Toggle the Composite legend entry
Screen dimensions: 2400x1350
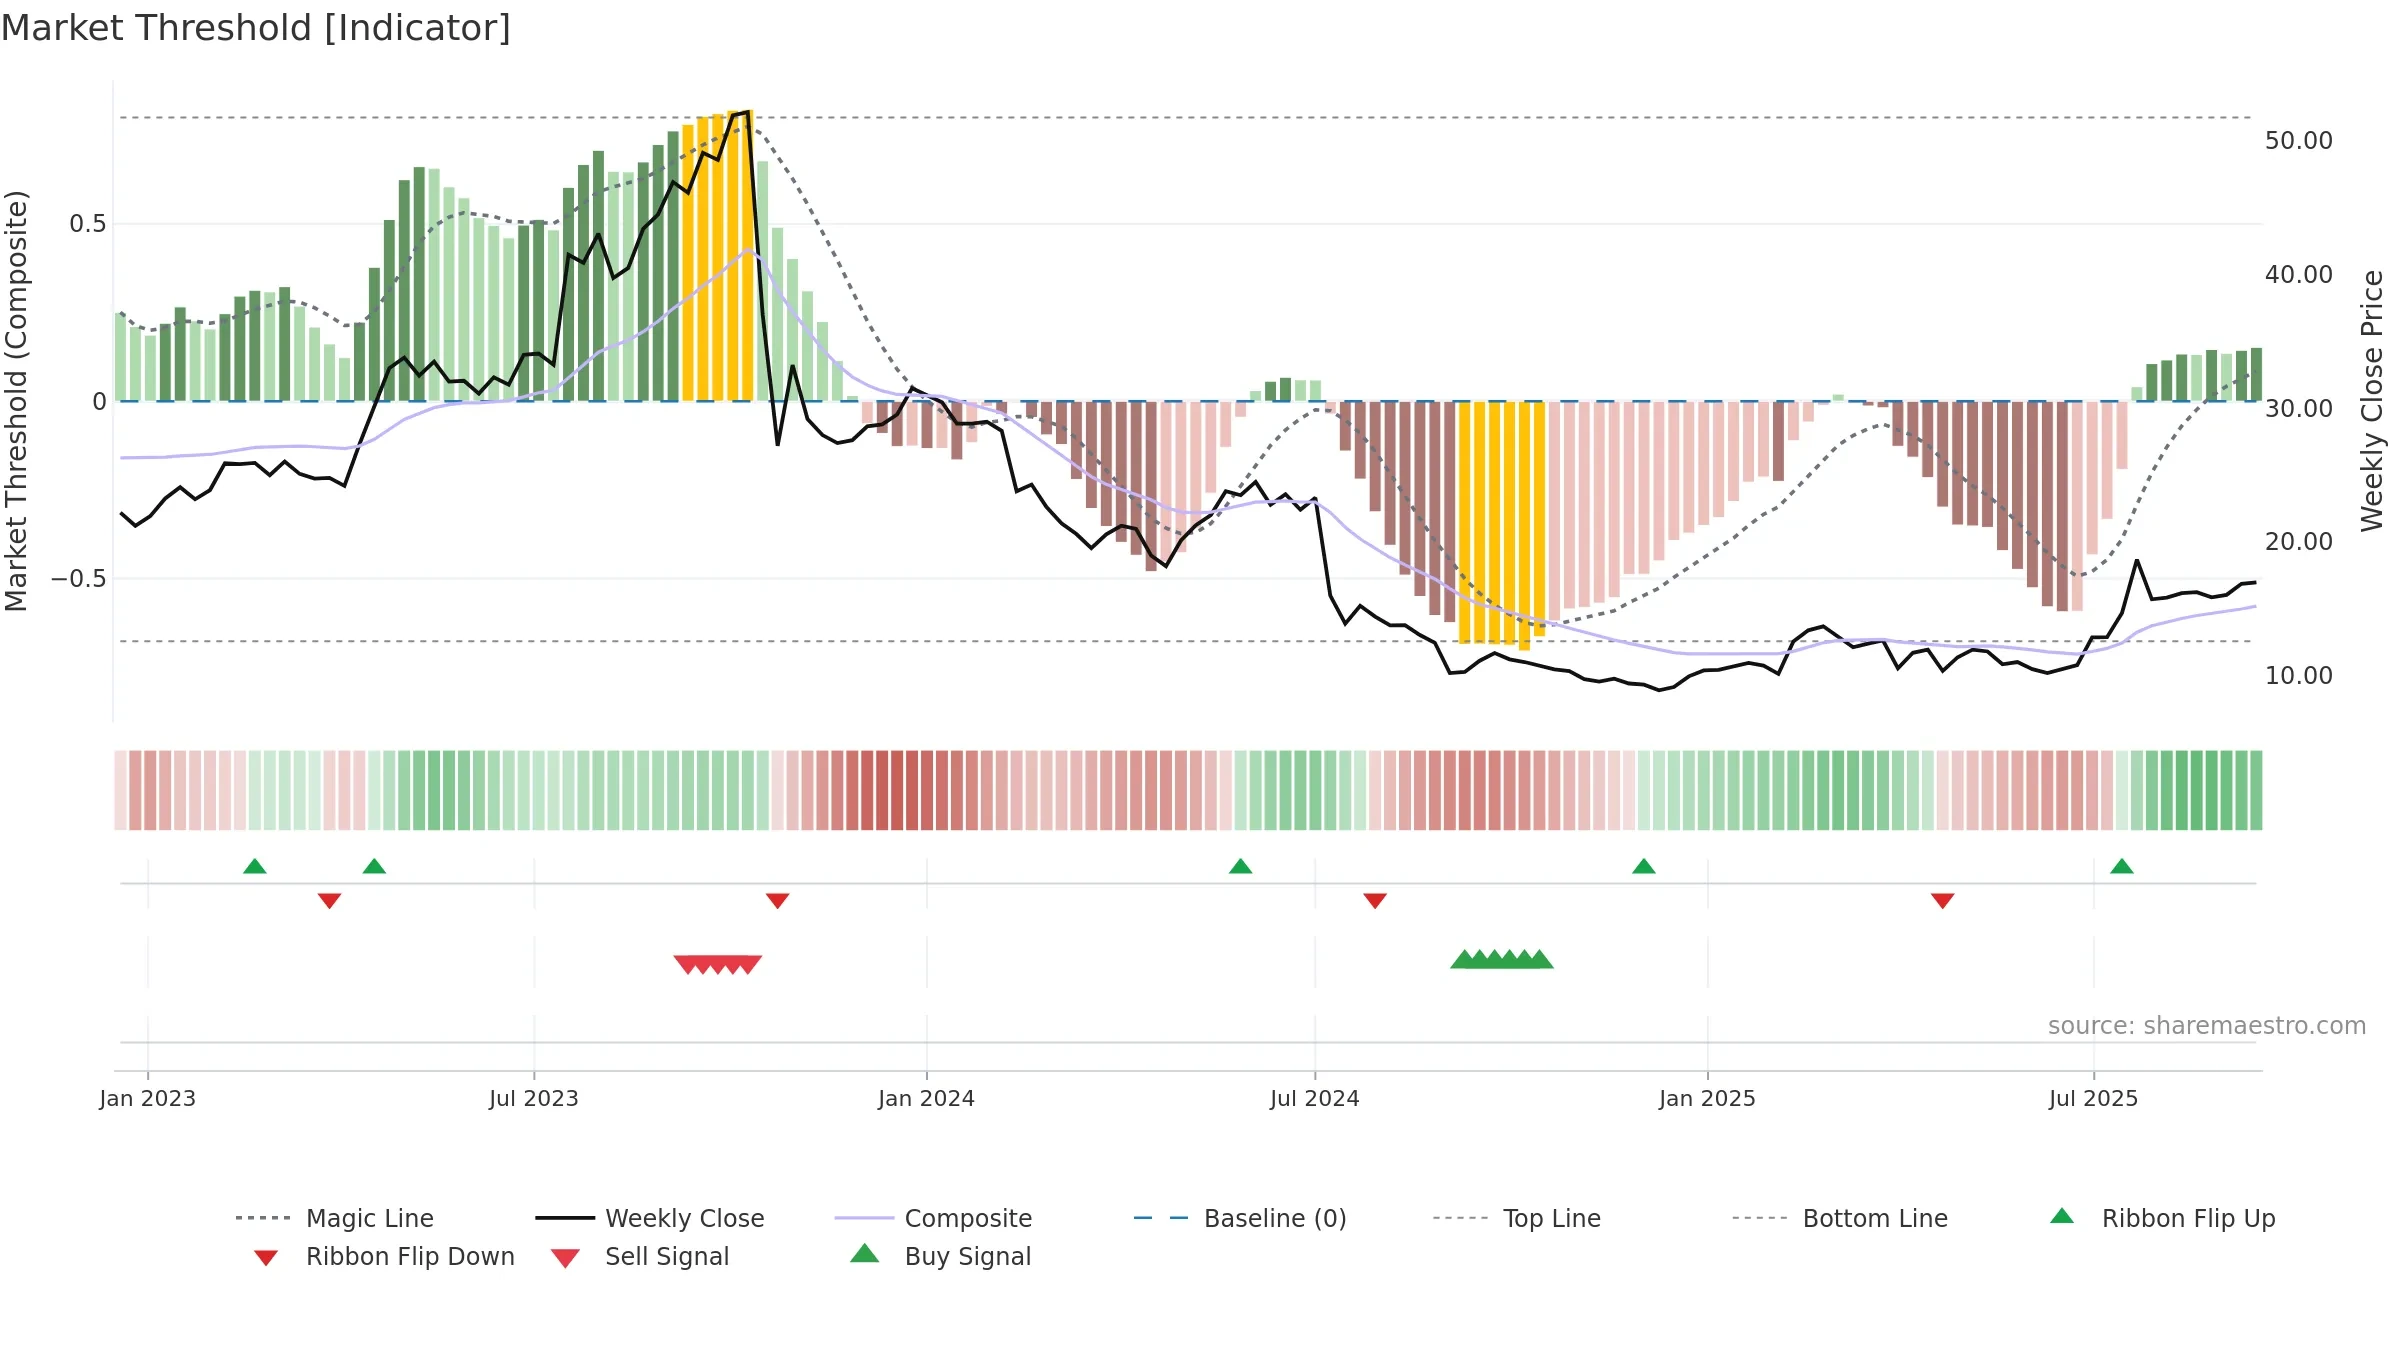934,1218
